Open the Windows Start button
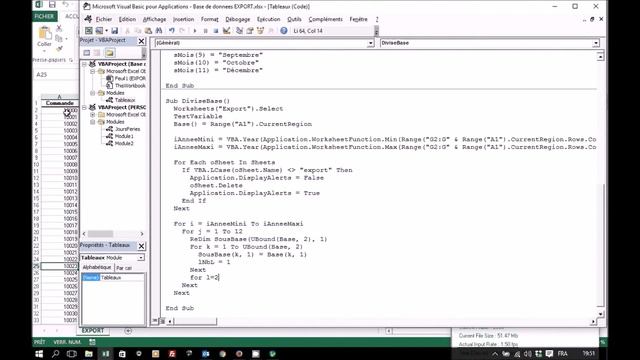640x360 pixels. pyautogui.click(x=39, y=354)
